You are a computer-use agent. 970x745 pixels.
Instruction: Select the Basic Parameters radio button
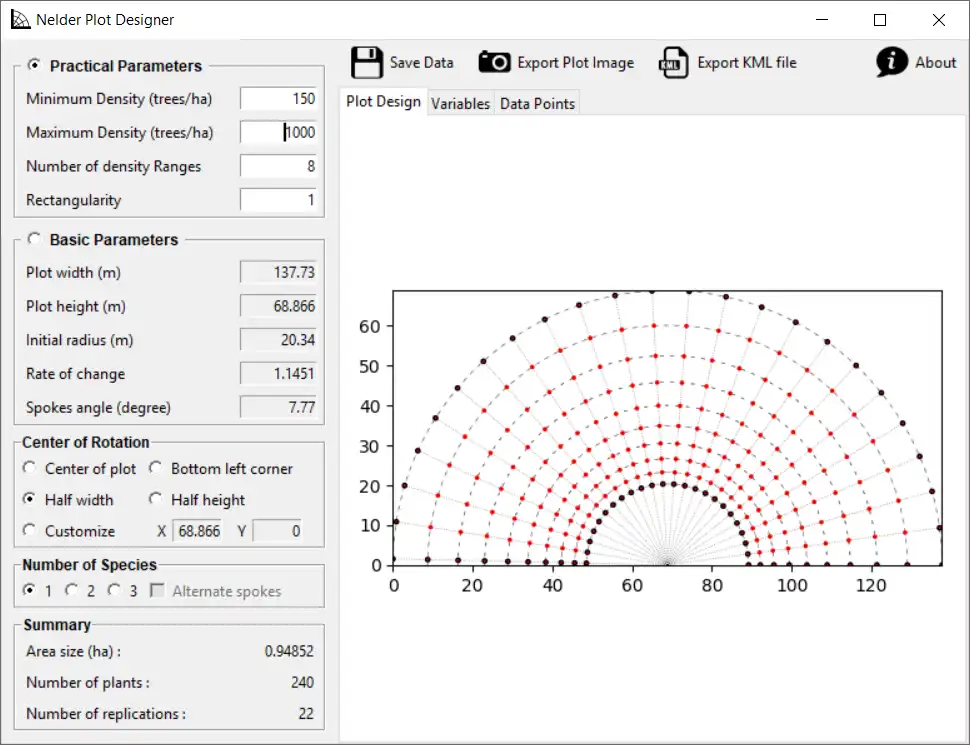[34, 239]
